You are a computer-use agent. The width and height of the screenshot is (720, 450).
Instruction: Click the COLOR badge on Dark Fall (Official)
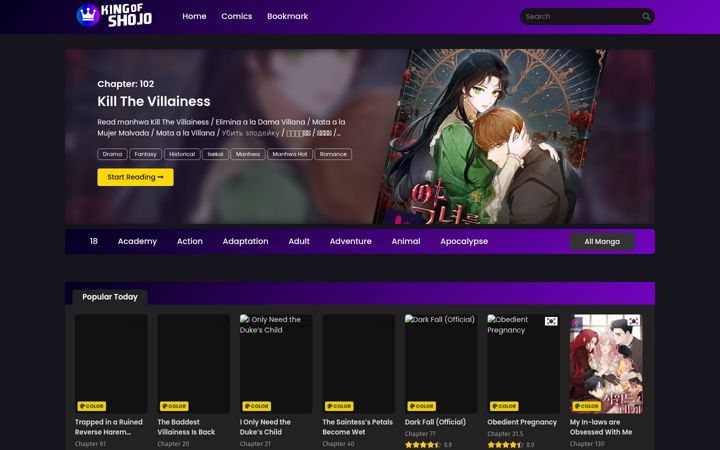[x=422, y=406]
